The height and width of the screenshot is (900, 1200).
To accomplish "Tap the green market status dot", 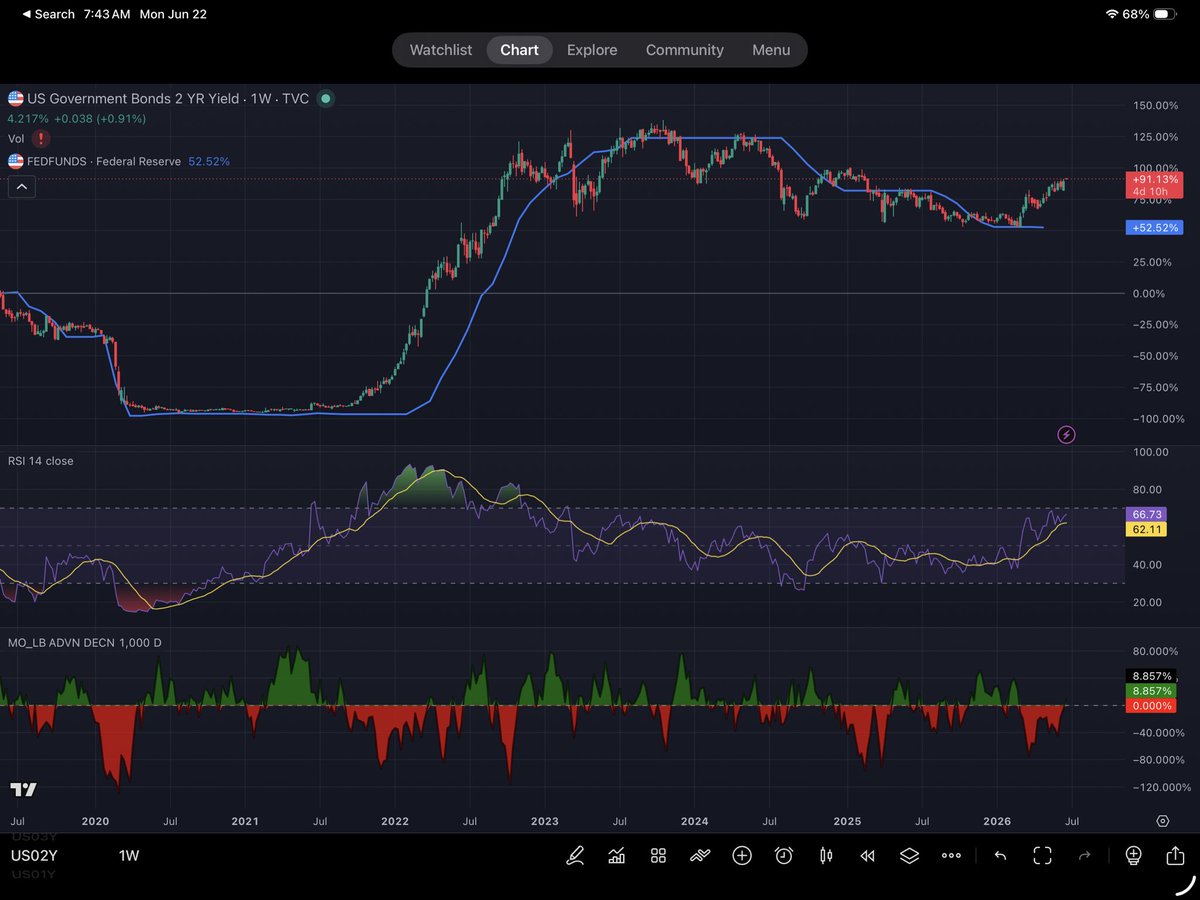I will 326,98.
